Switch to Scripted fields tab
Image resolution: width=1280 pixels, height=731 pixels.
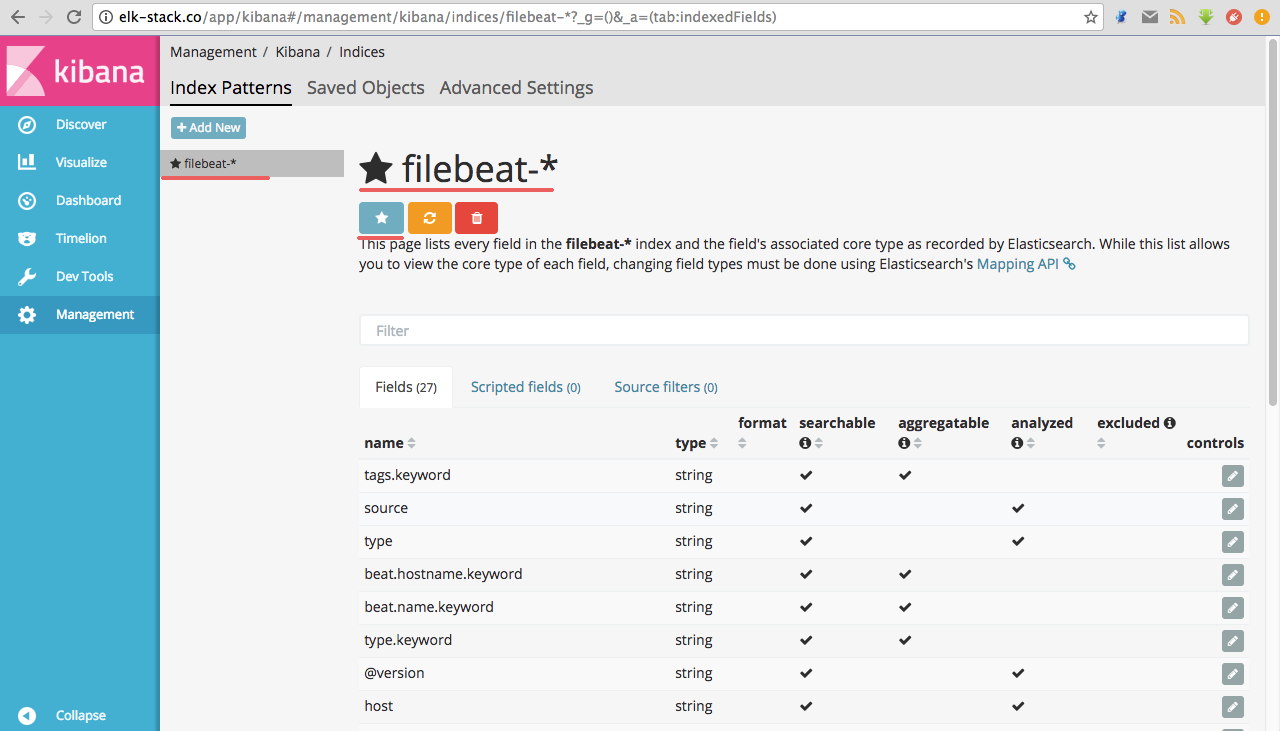pyautogui.click(x=525, y=387)
